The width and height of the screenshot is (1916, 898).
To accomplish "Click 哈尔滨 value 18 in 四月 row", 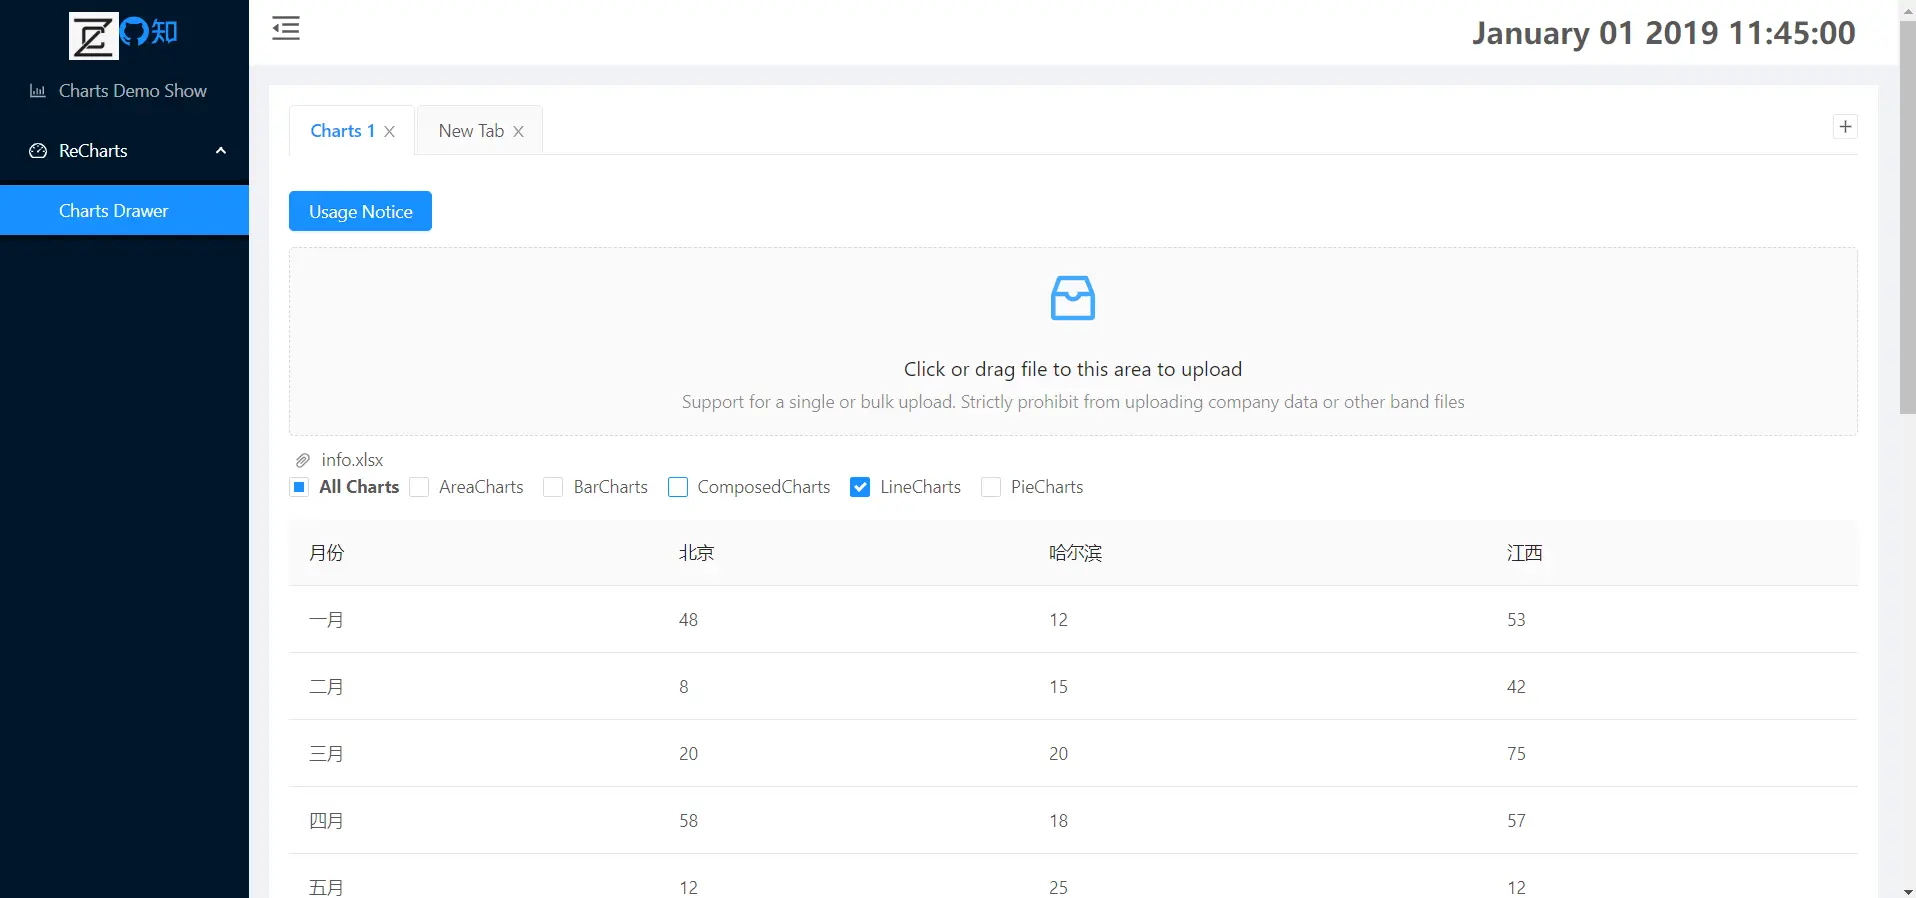I will tap(1058, 821).
